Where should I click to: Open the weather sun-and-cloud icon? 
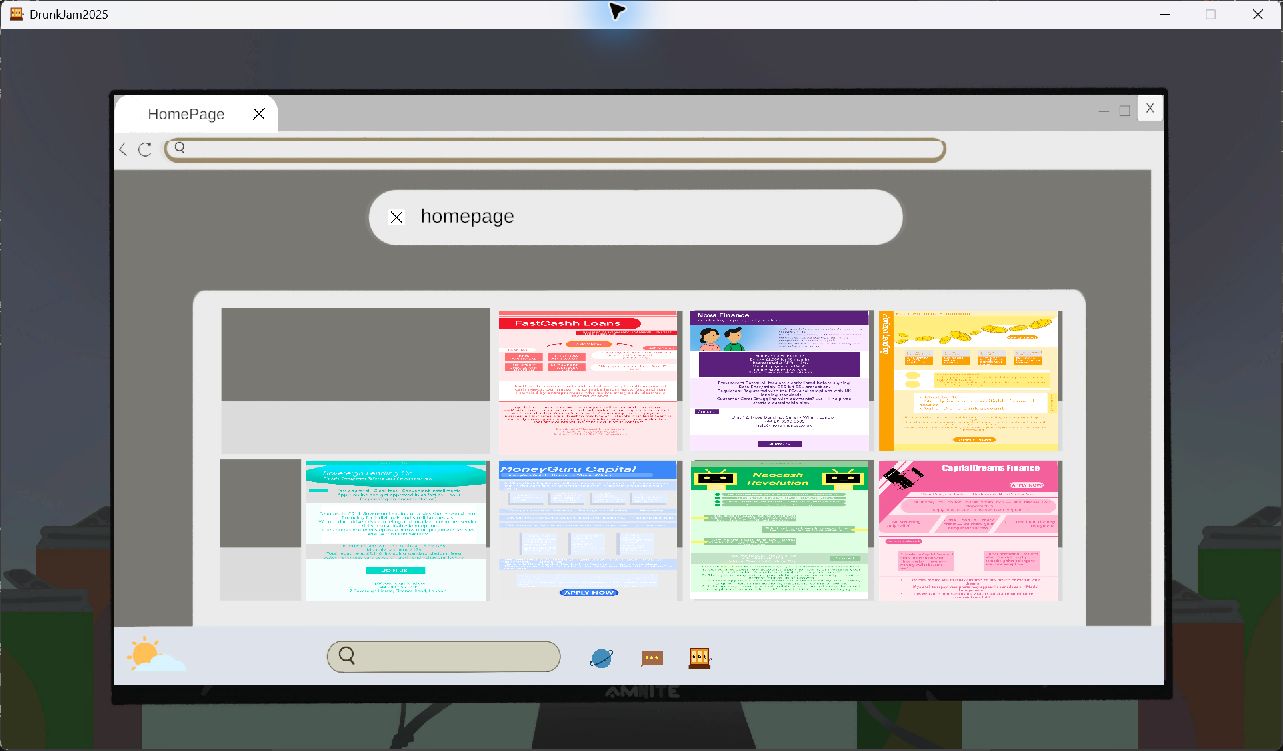click(x=156, y=655)
